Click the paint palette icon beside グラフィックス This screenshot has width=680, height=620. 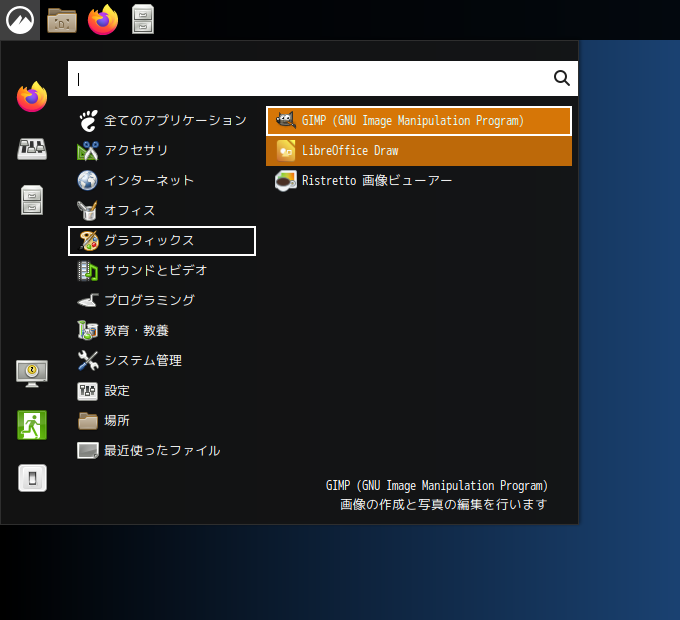88,241
